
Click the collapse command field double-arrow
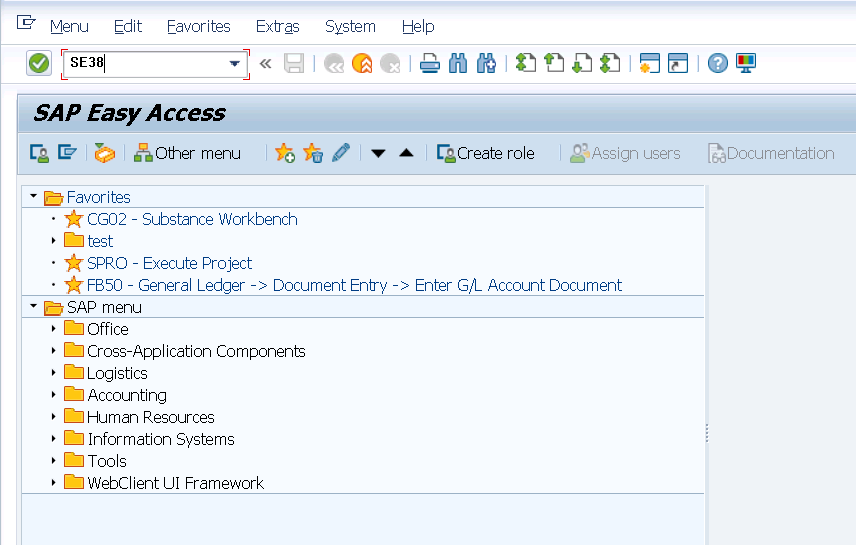(265, 64)
